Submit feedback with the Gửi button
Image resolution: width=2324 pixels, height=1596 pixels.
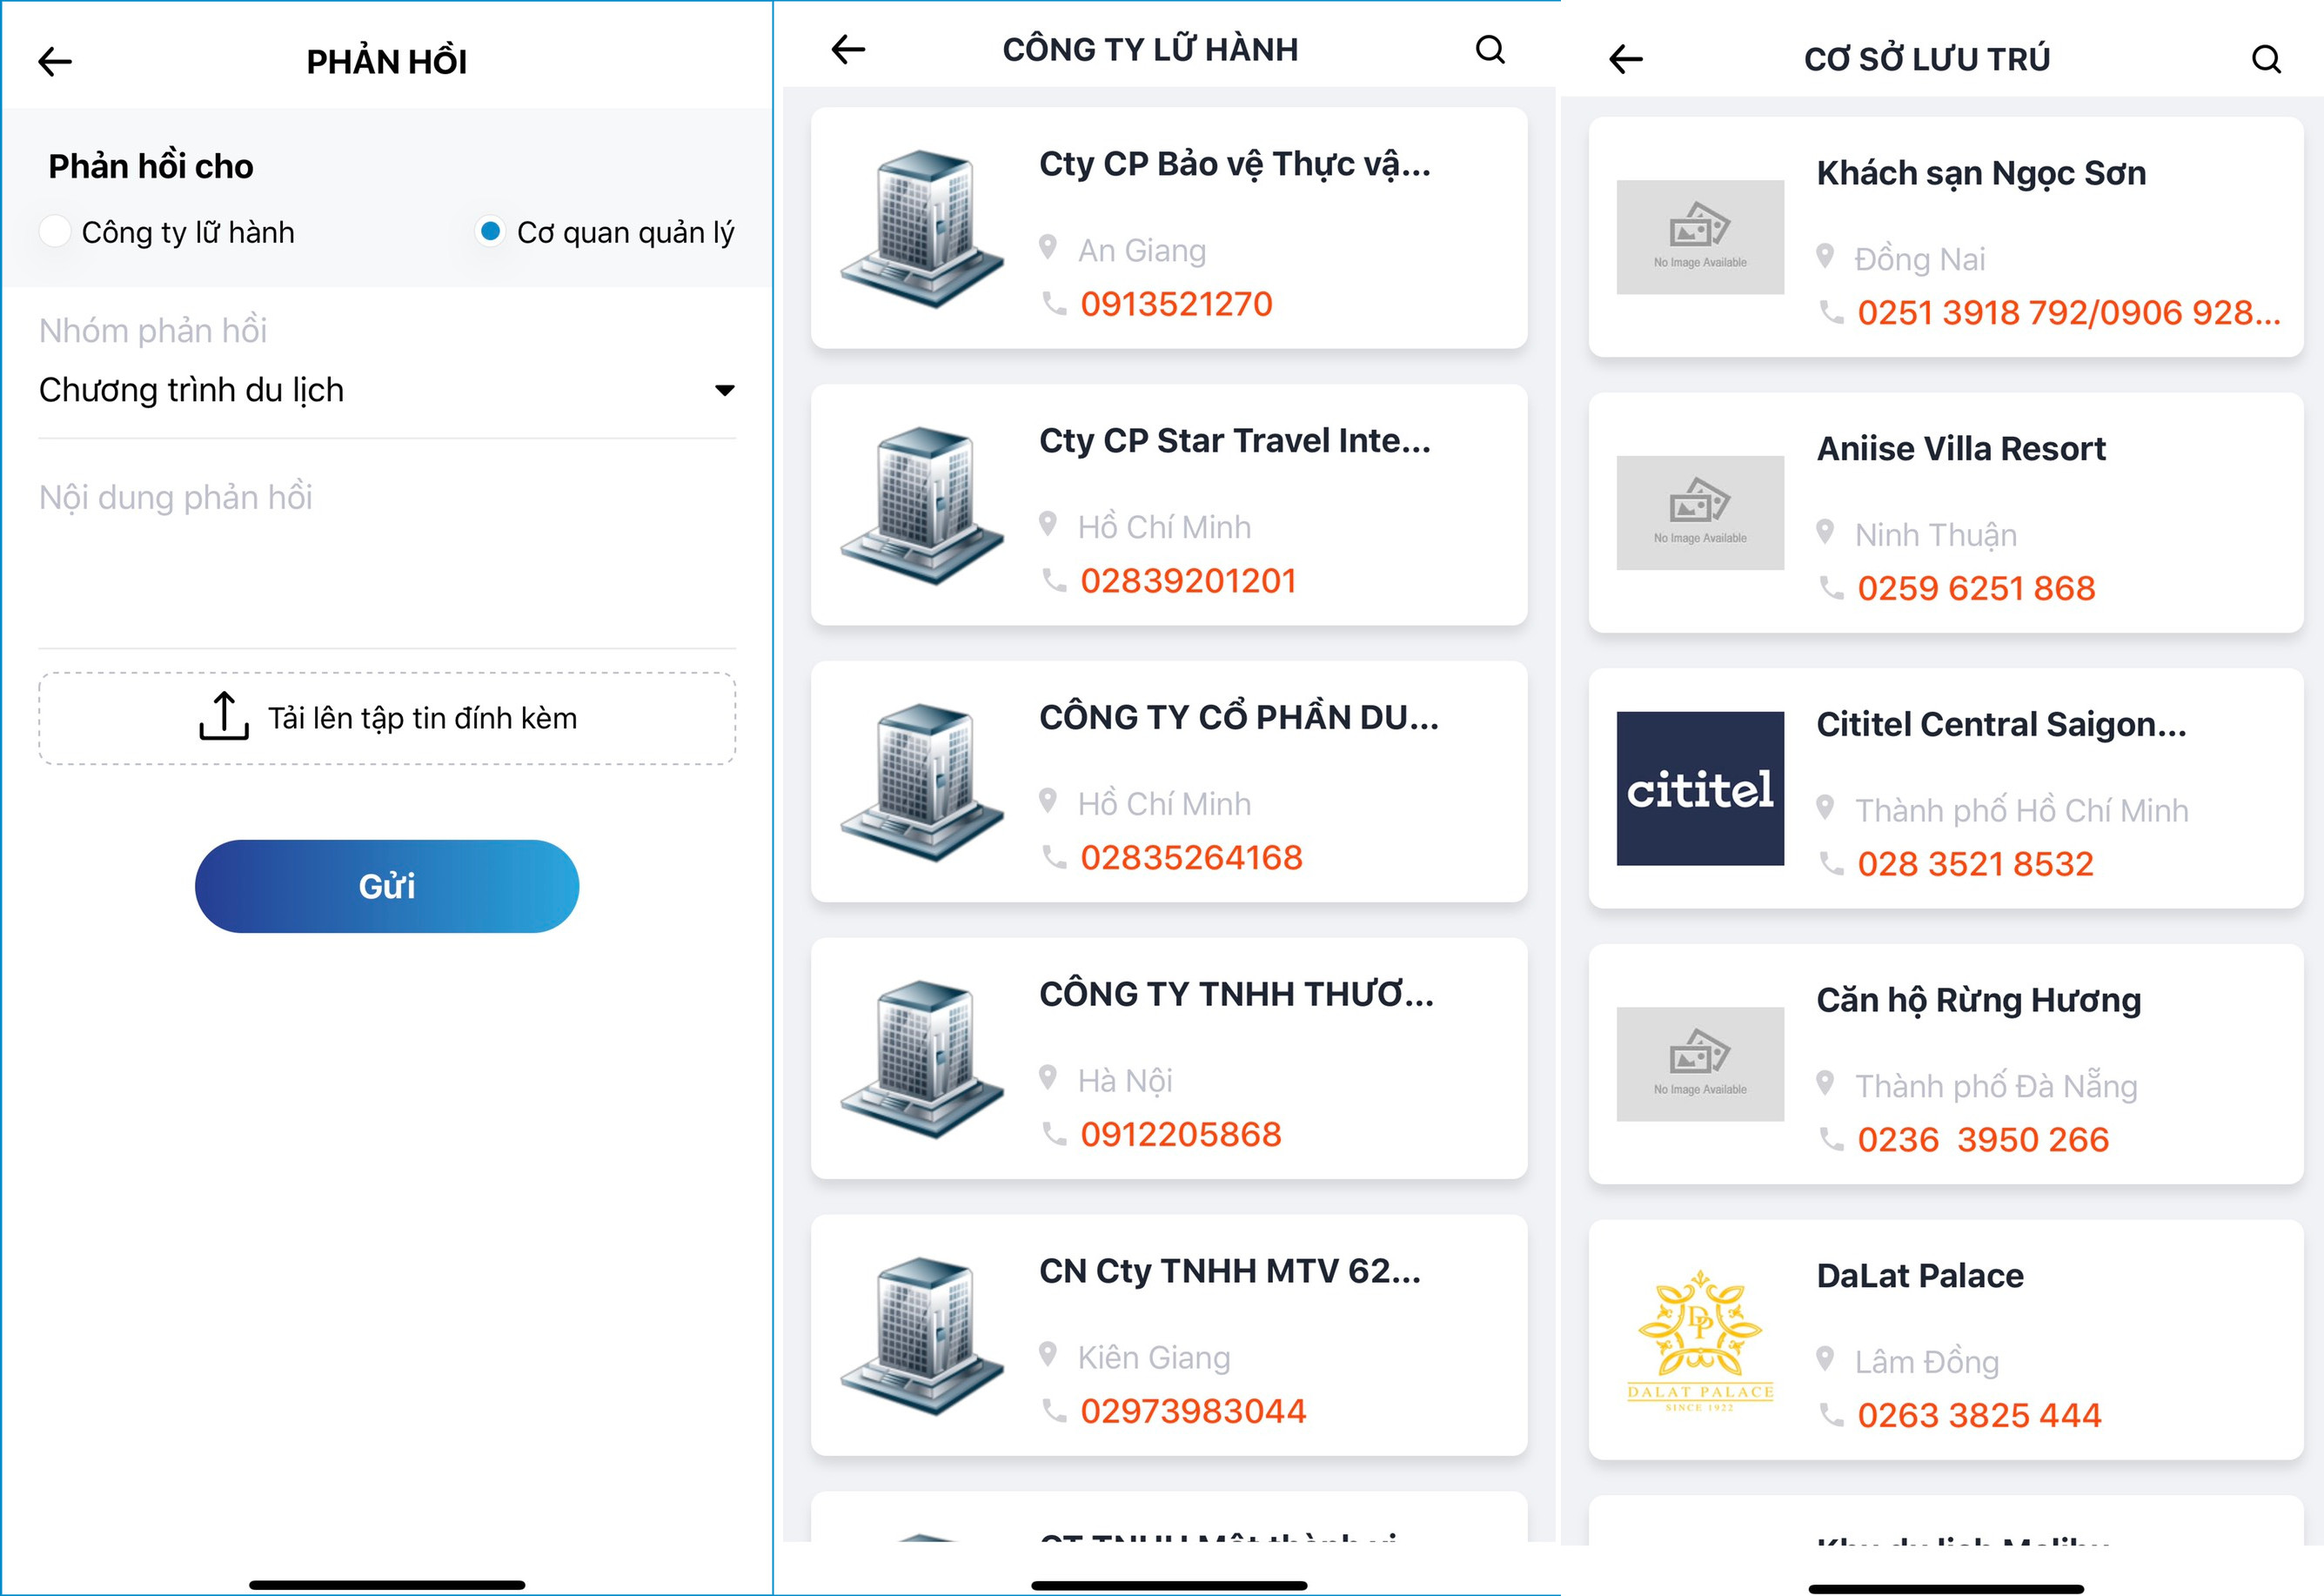tap(387, 886)
